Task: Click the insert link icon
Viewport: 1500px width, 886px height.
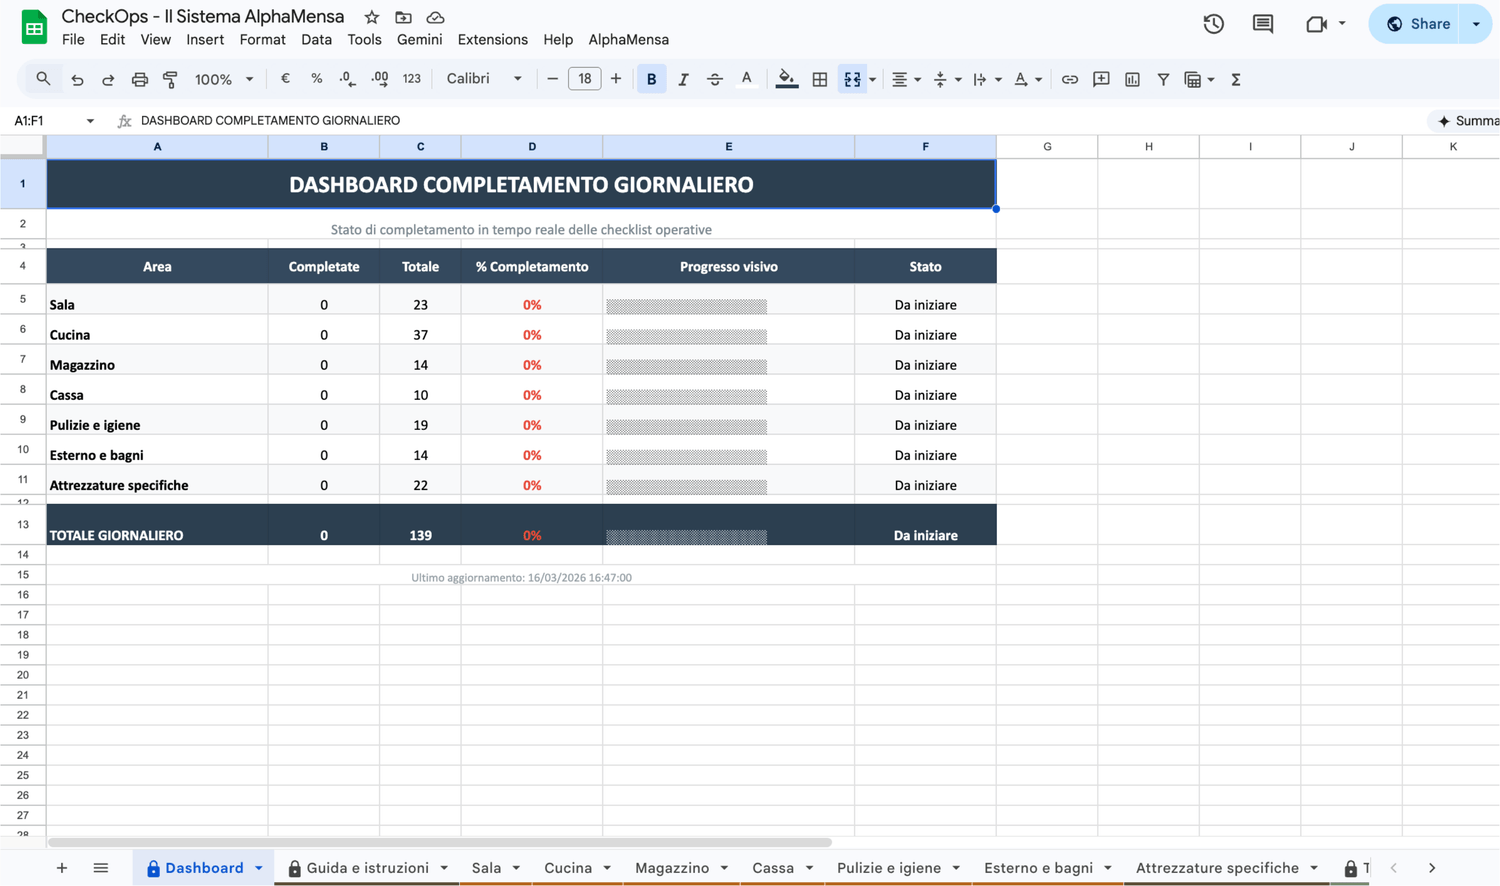Action: tap(1069, 79)
